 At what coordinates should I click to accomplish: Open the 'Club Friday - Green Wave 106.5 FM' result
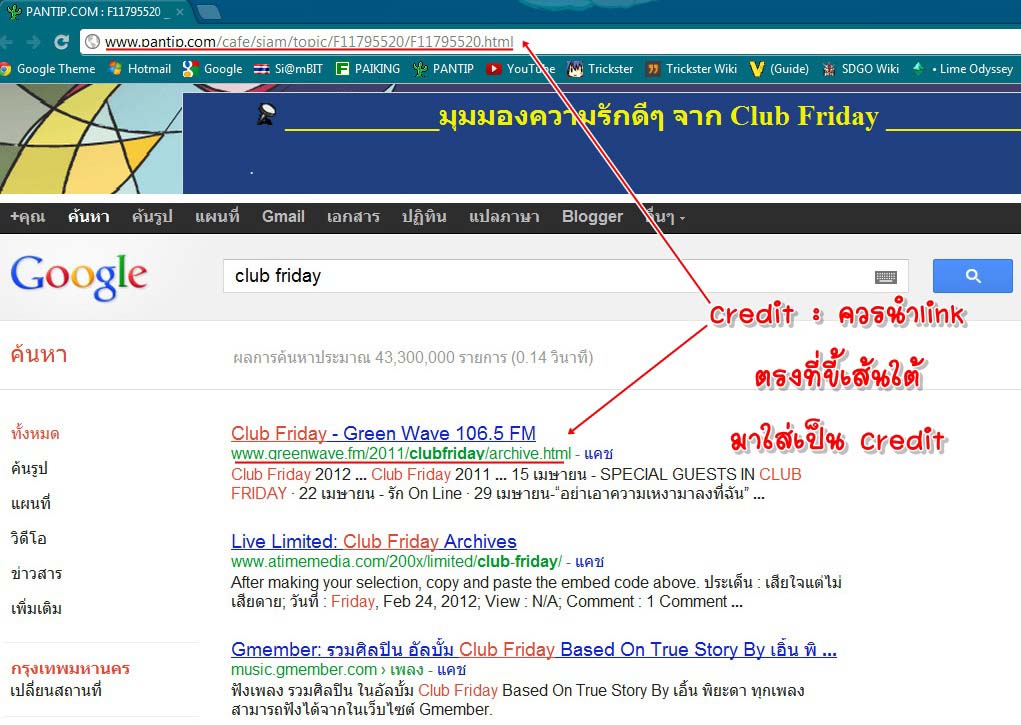pos(384,433)
